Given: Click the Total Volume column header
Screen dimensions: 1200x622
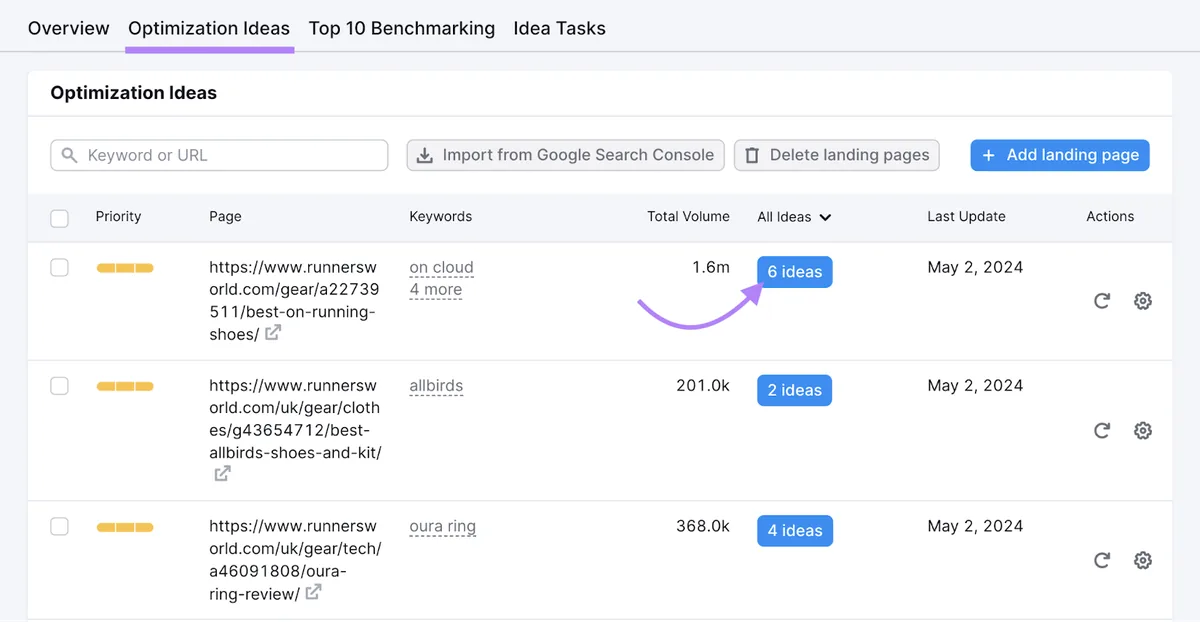Looking at the screenshot, I should coord(689,216).
